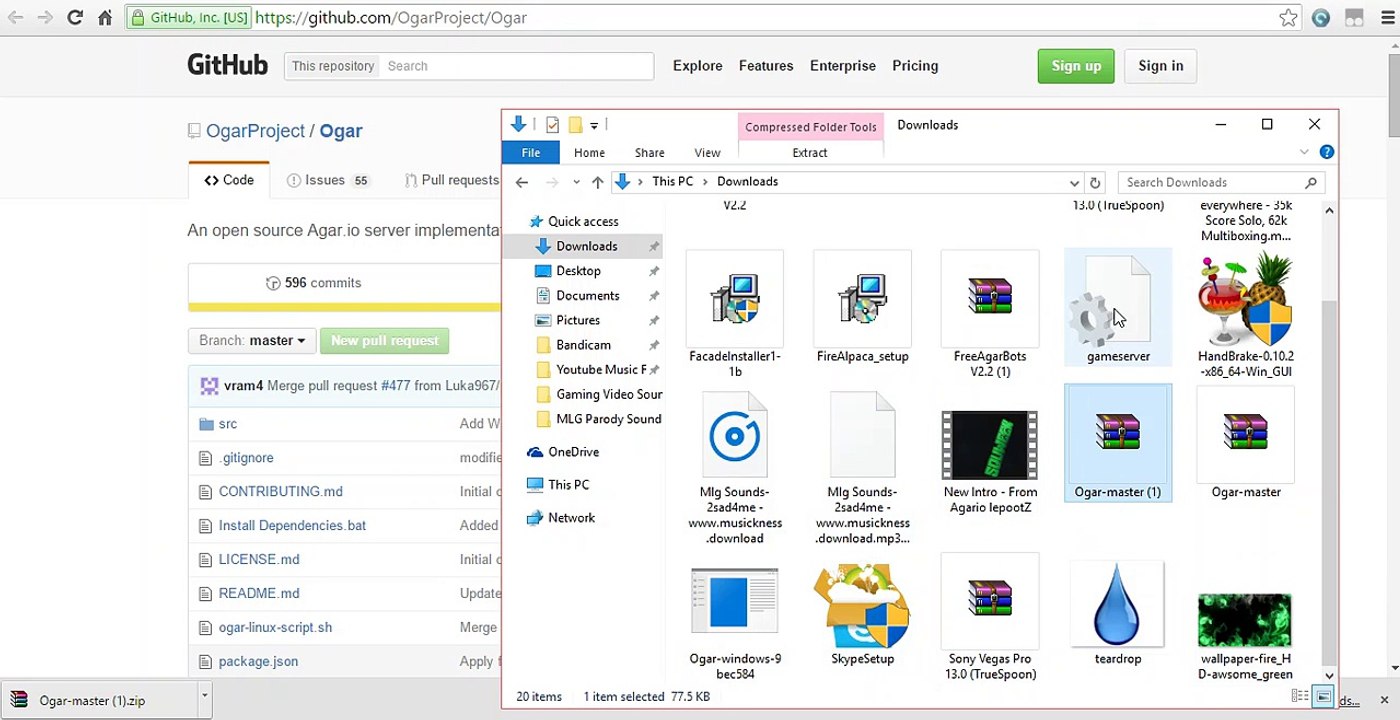This screenshot has width=1400, height=720.
Task: Click the Sign up button
Action: [x=1076, y=66]
